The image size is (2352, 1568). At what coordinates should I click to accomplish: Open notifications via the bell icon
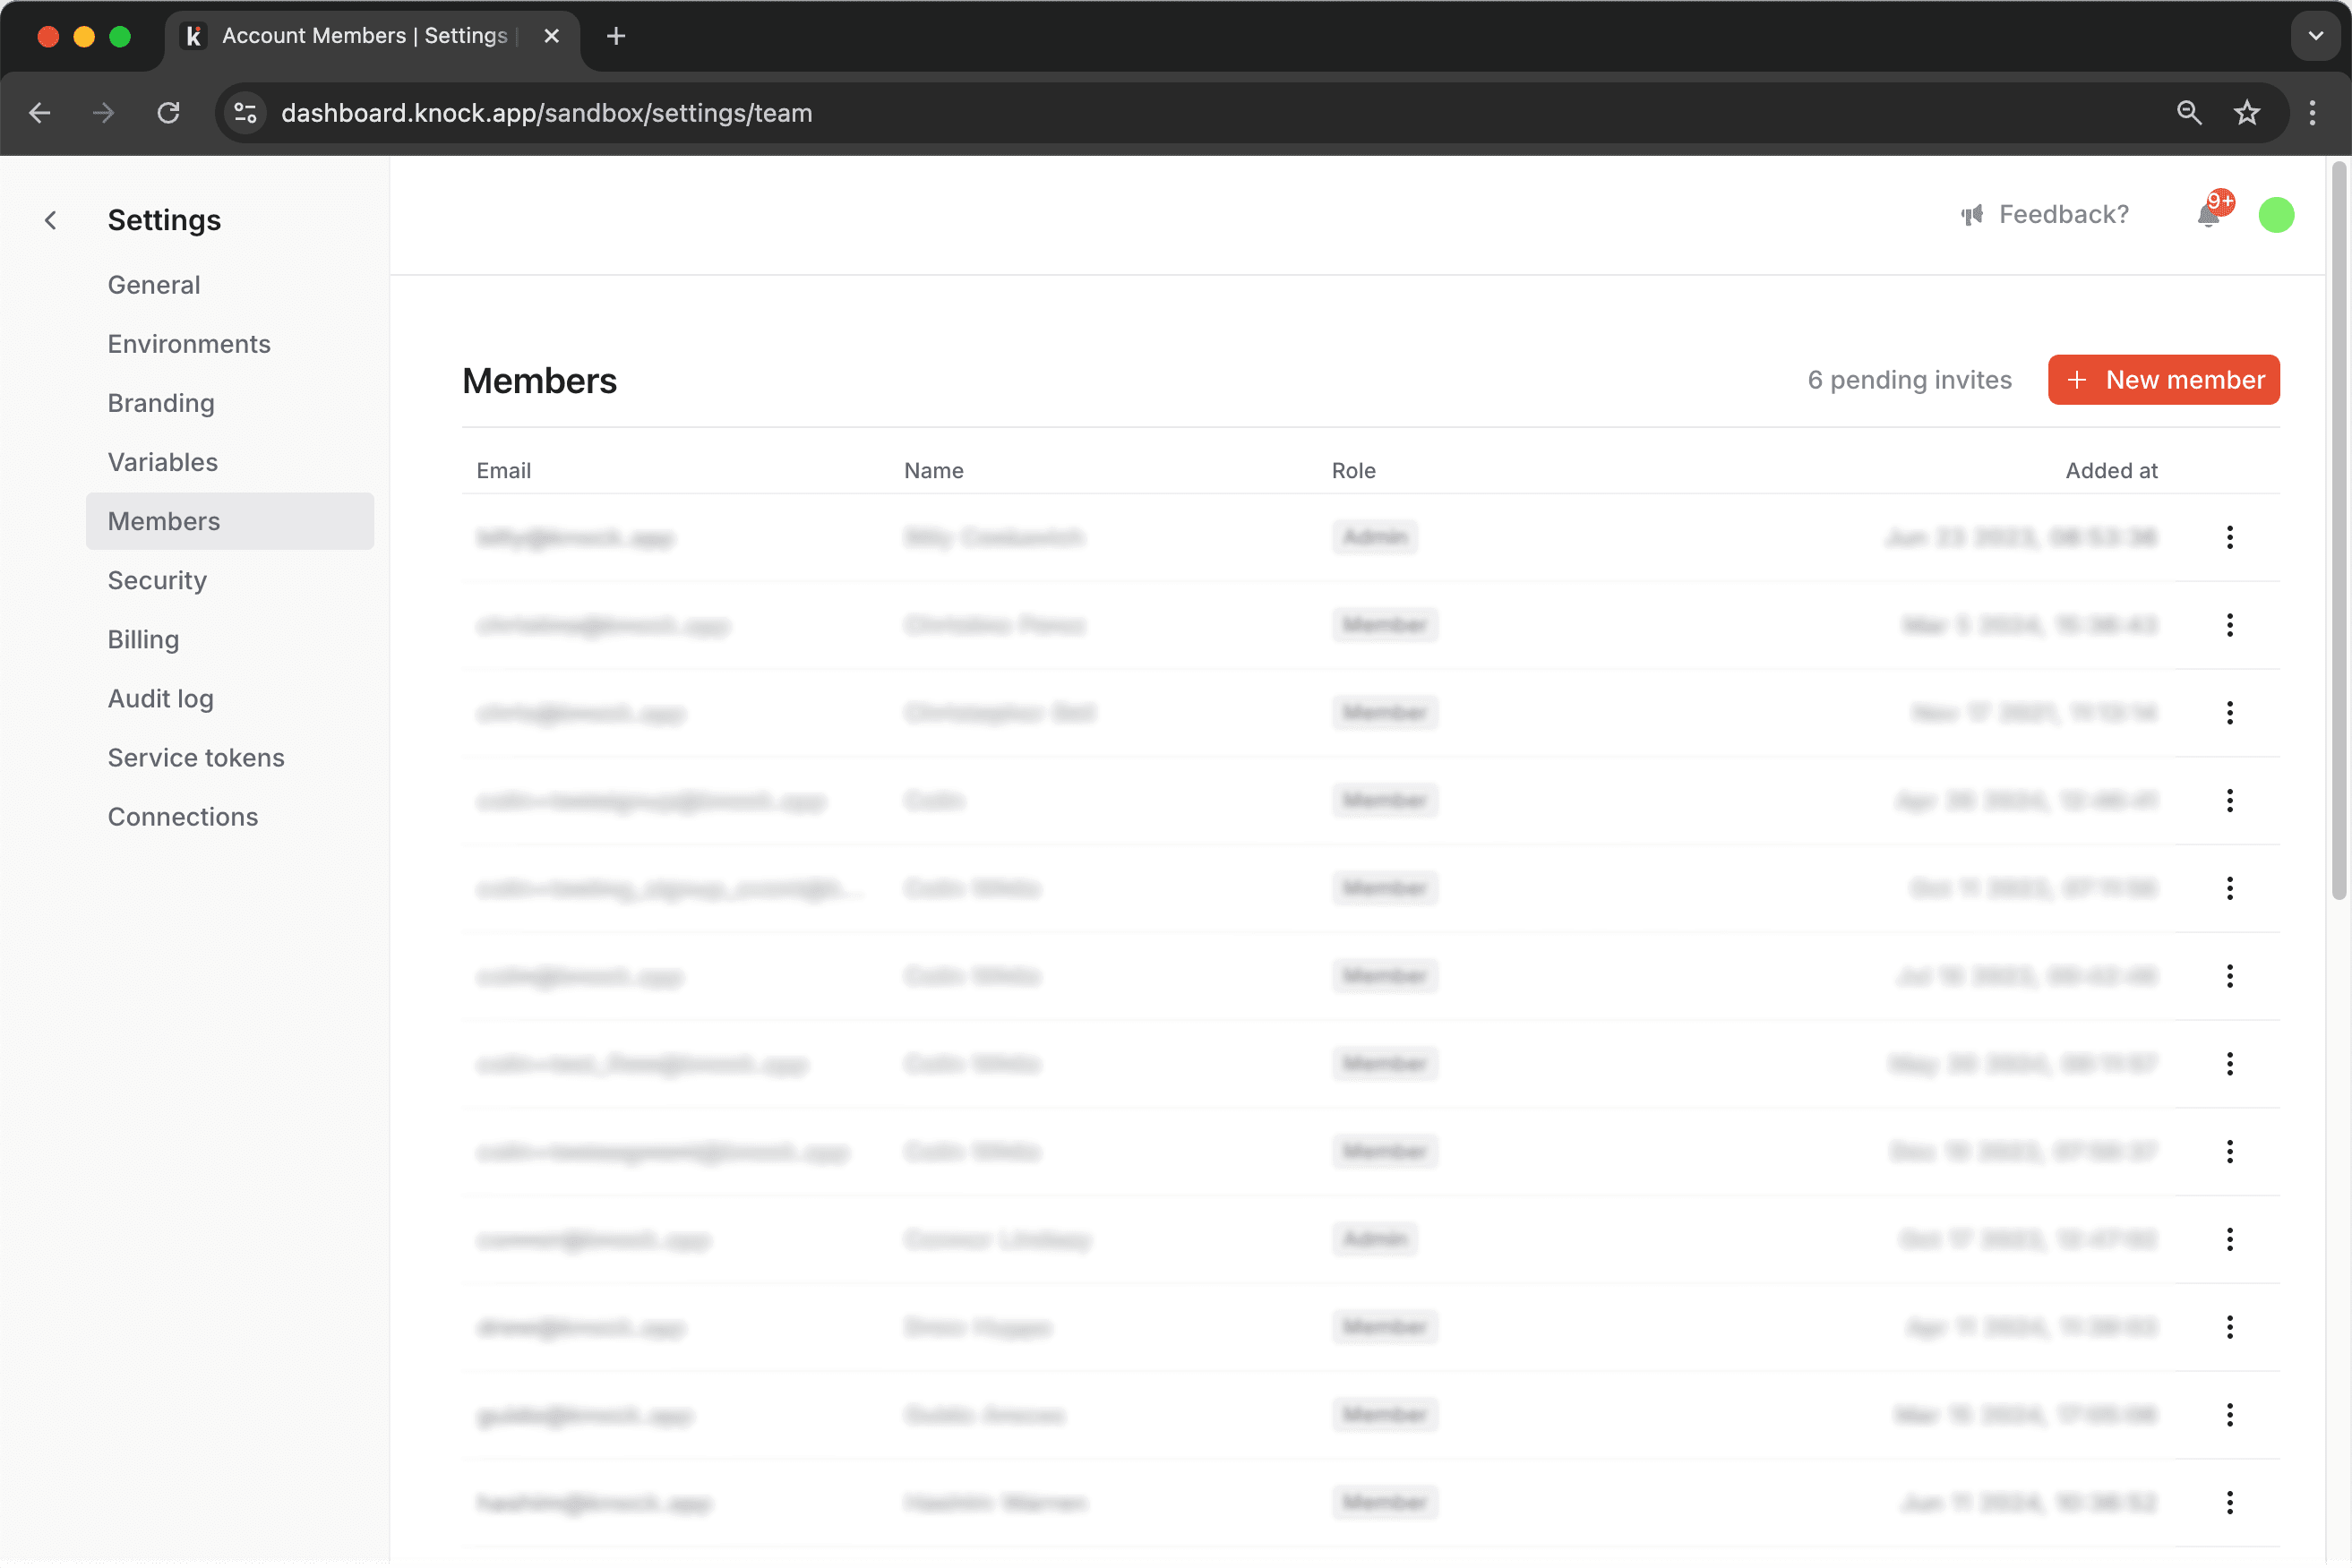pos(2208,216)
